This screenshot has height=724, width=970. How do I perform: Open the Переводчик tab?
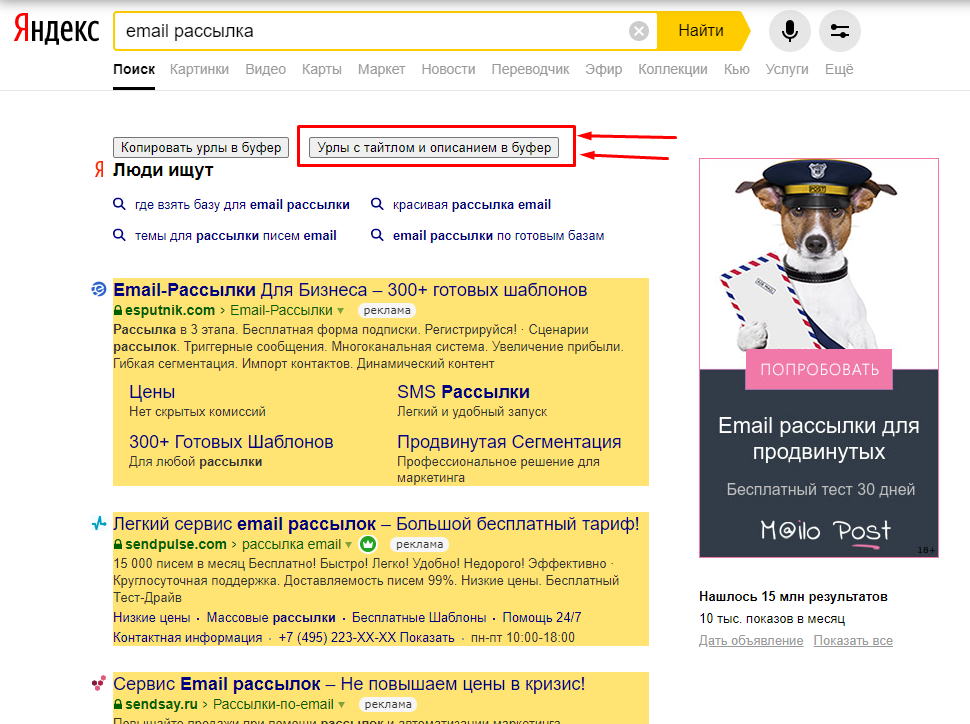click(x=530, y=69)
